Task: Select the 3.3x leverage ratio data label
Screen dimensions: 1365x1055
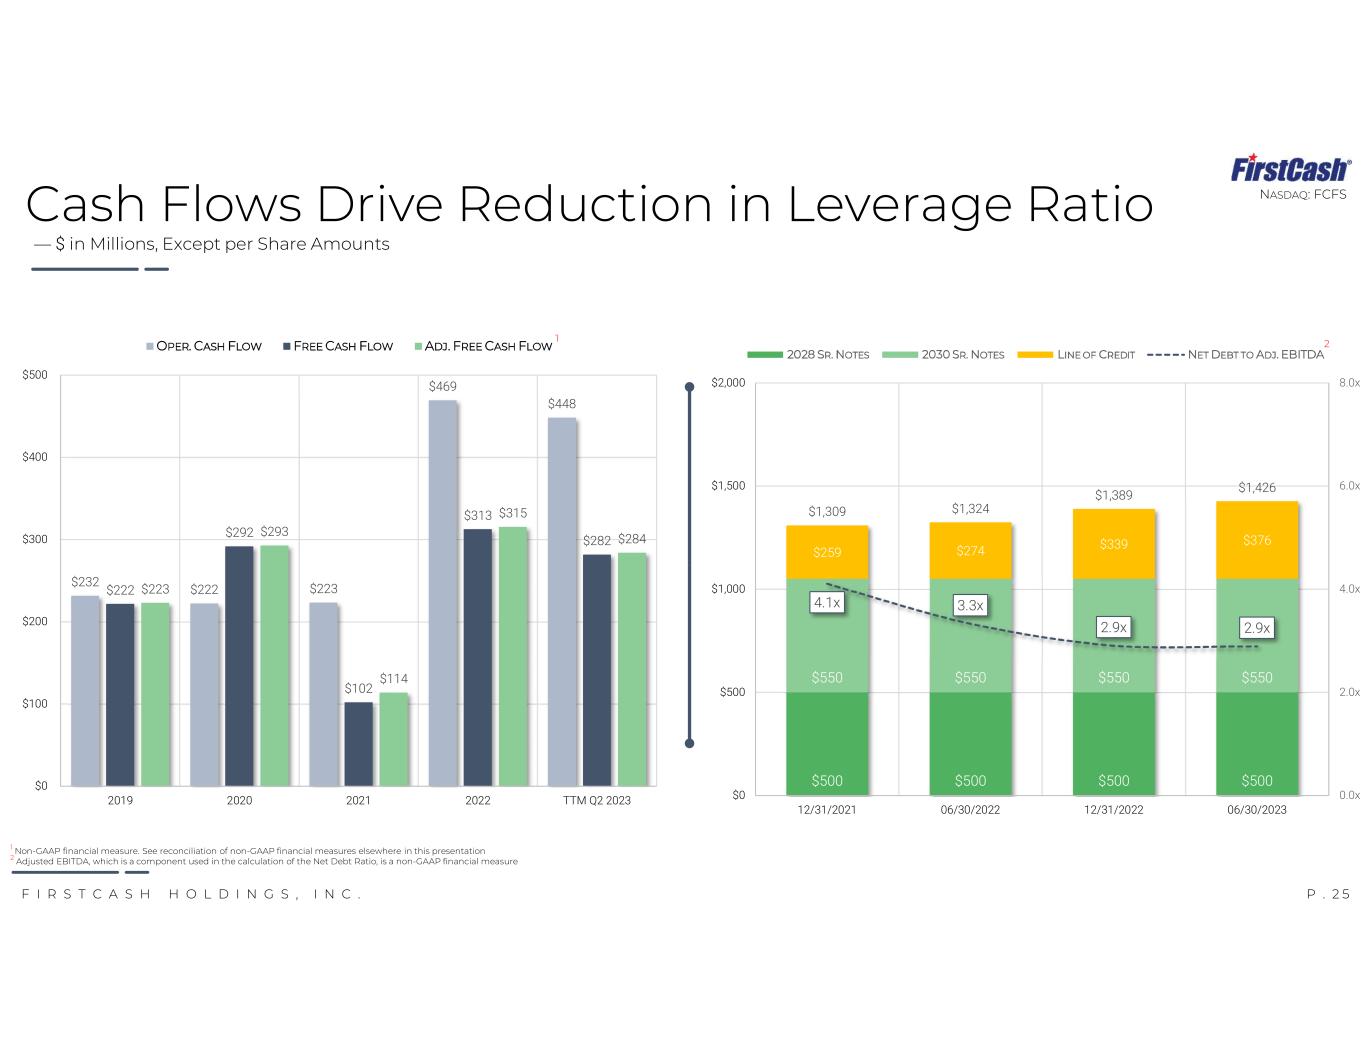Action: 970,605
